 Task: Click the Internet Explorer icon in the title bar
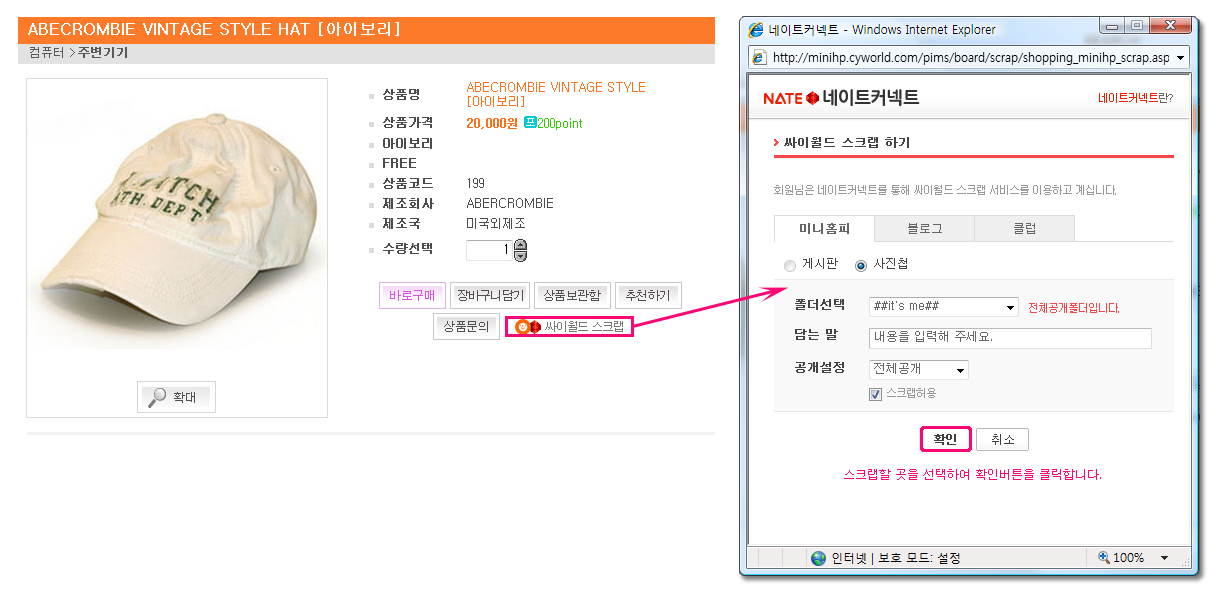coord(756,30)
